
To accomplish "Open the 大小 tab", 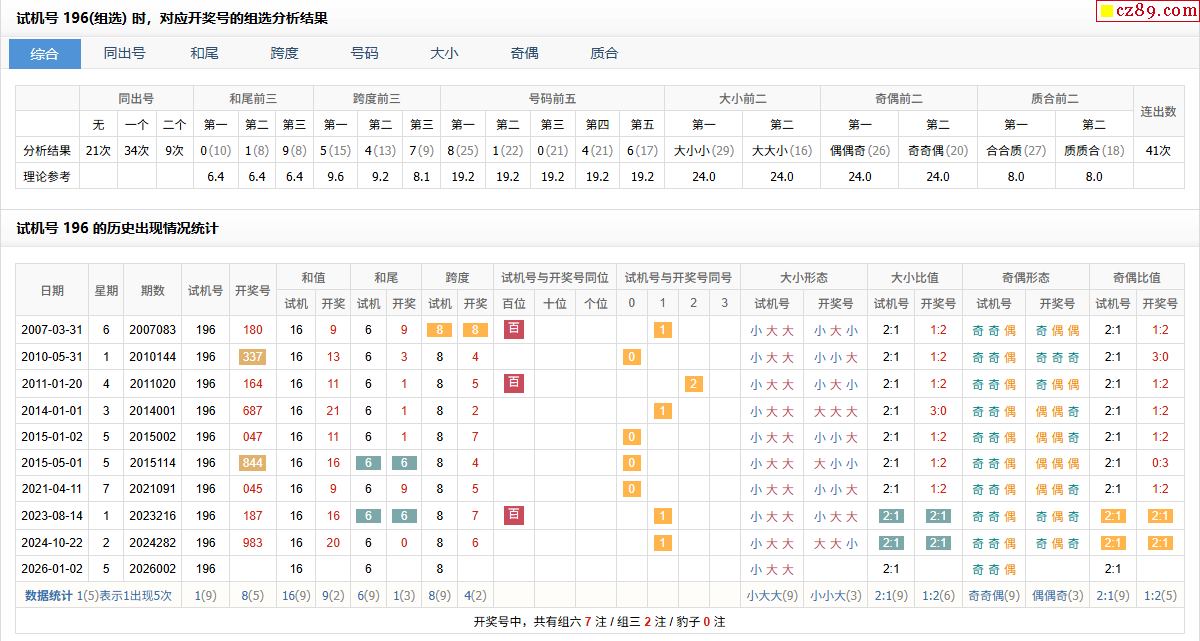I will click(444, 54).
